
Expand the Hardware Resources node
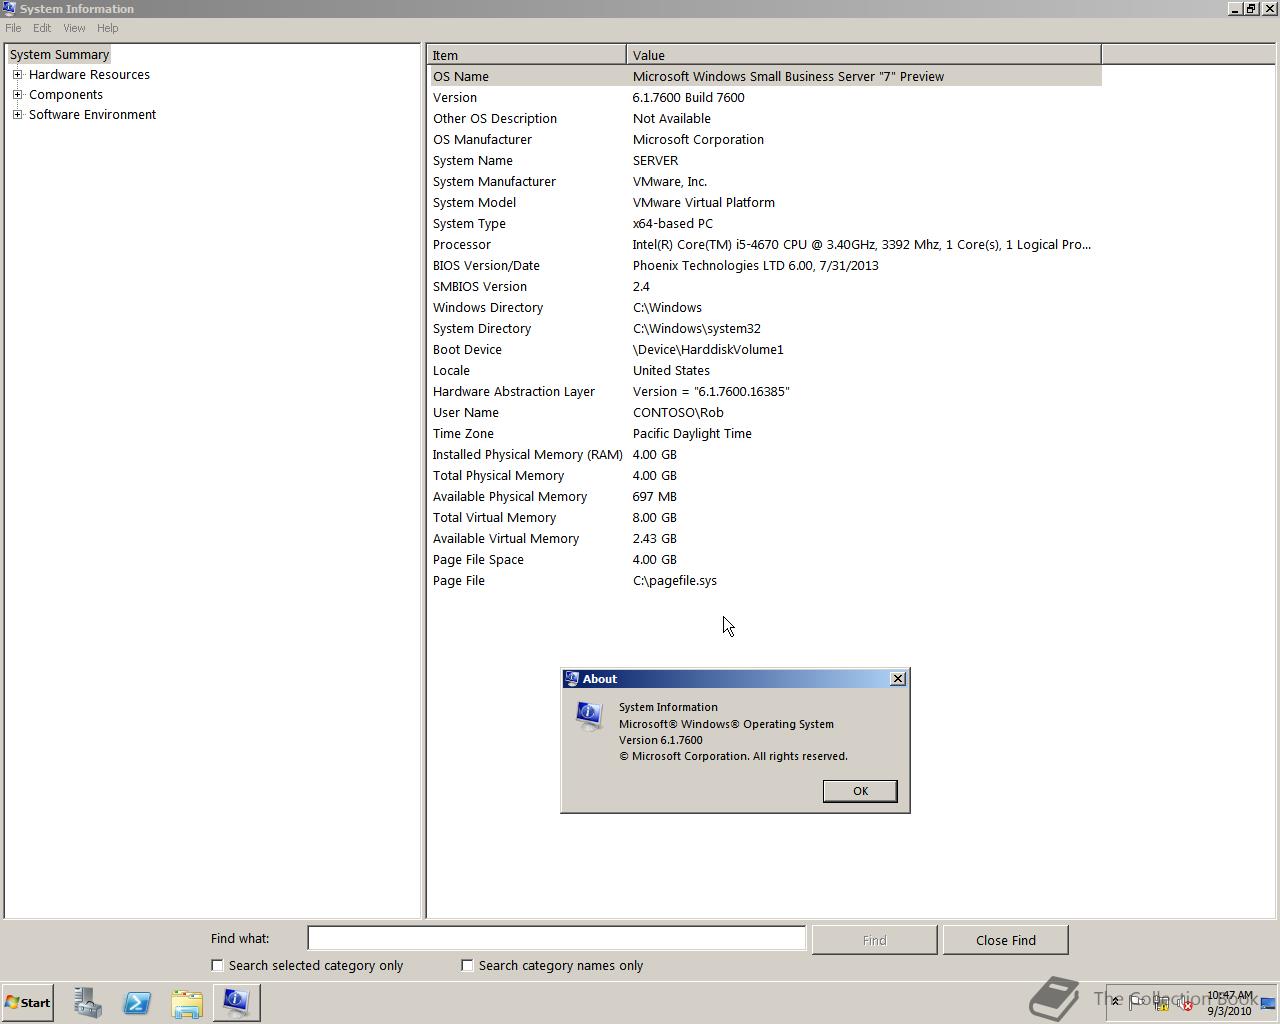[x=17, y=74]
